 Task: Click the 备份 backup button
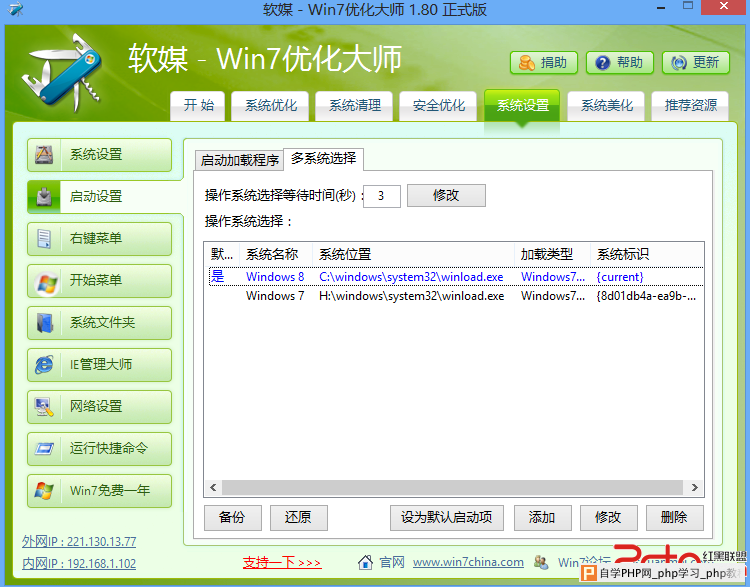[232, 518]
